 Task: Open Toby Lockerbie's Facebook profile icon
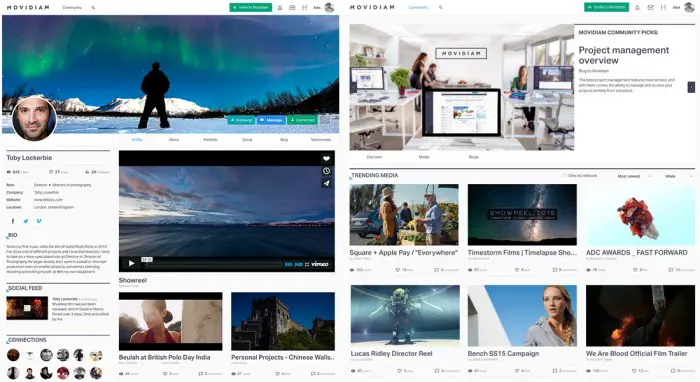(x=12, y=221)
